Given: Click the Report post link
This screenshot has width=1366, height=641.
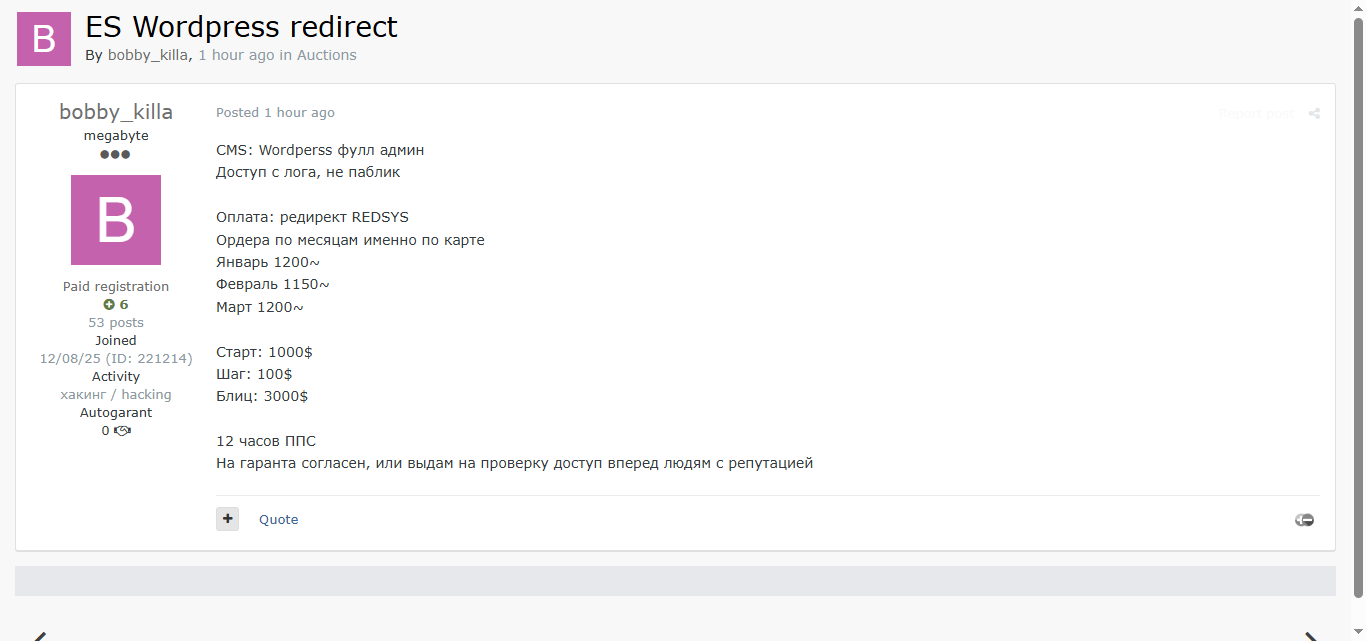Looking at the screenshot, I should (1256, 114).
